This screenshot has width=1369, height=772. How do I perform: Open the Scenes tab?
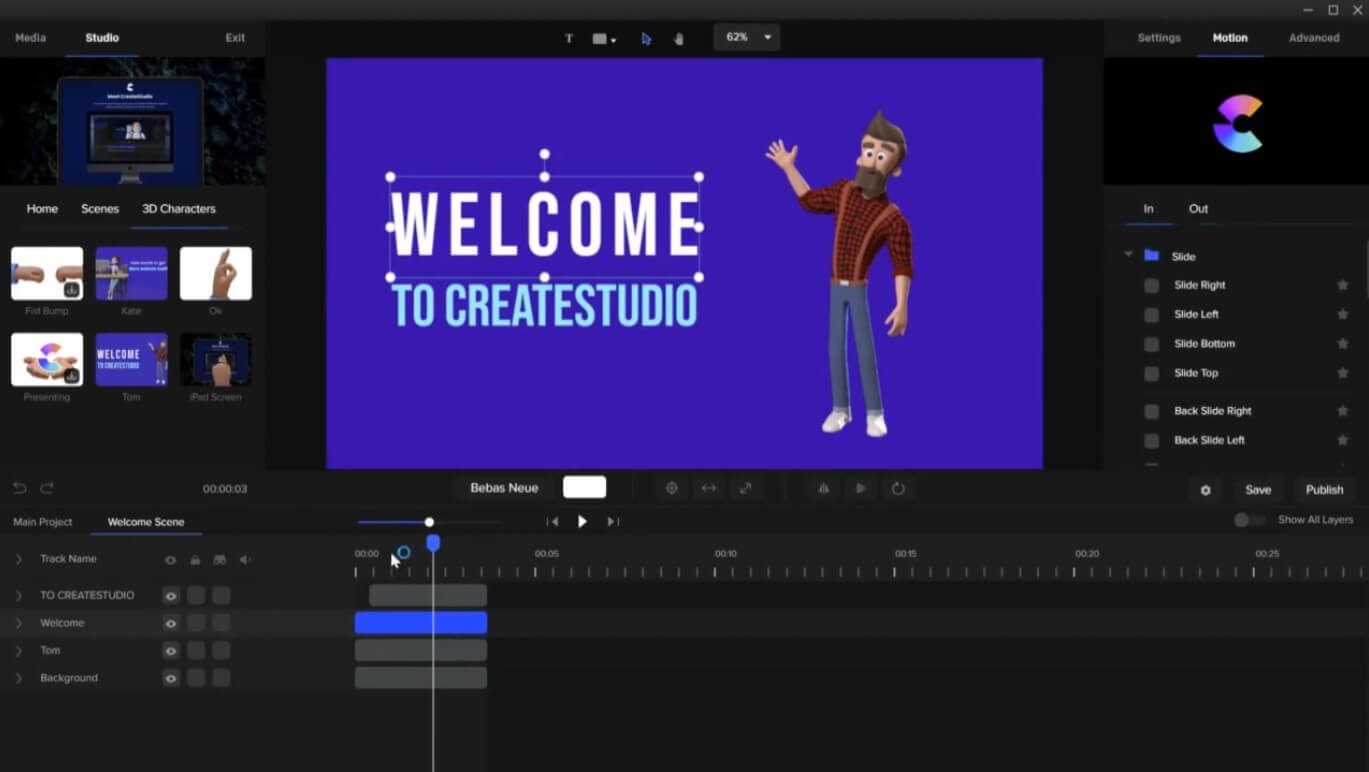click(x=100, y=209)
